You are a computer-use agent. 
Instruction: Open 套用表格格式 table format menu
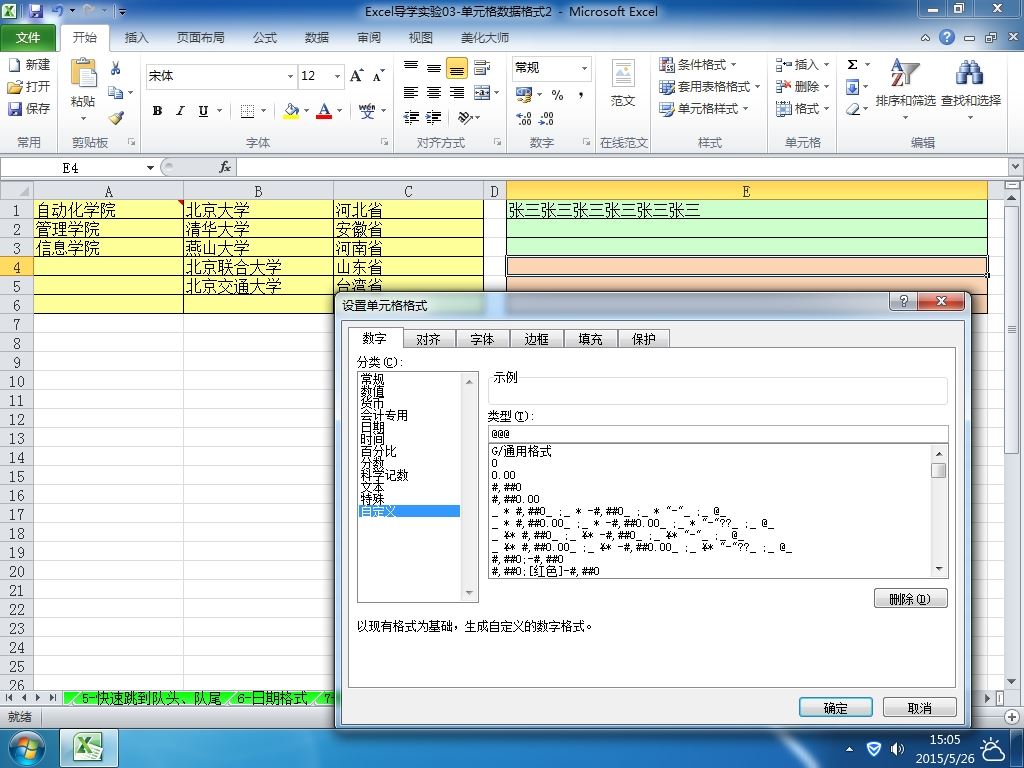click(709, 87)
